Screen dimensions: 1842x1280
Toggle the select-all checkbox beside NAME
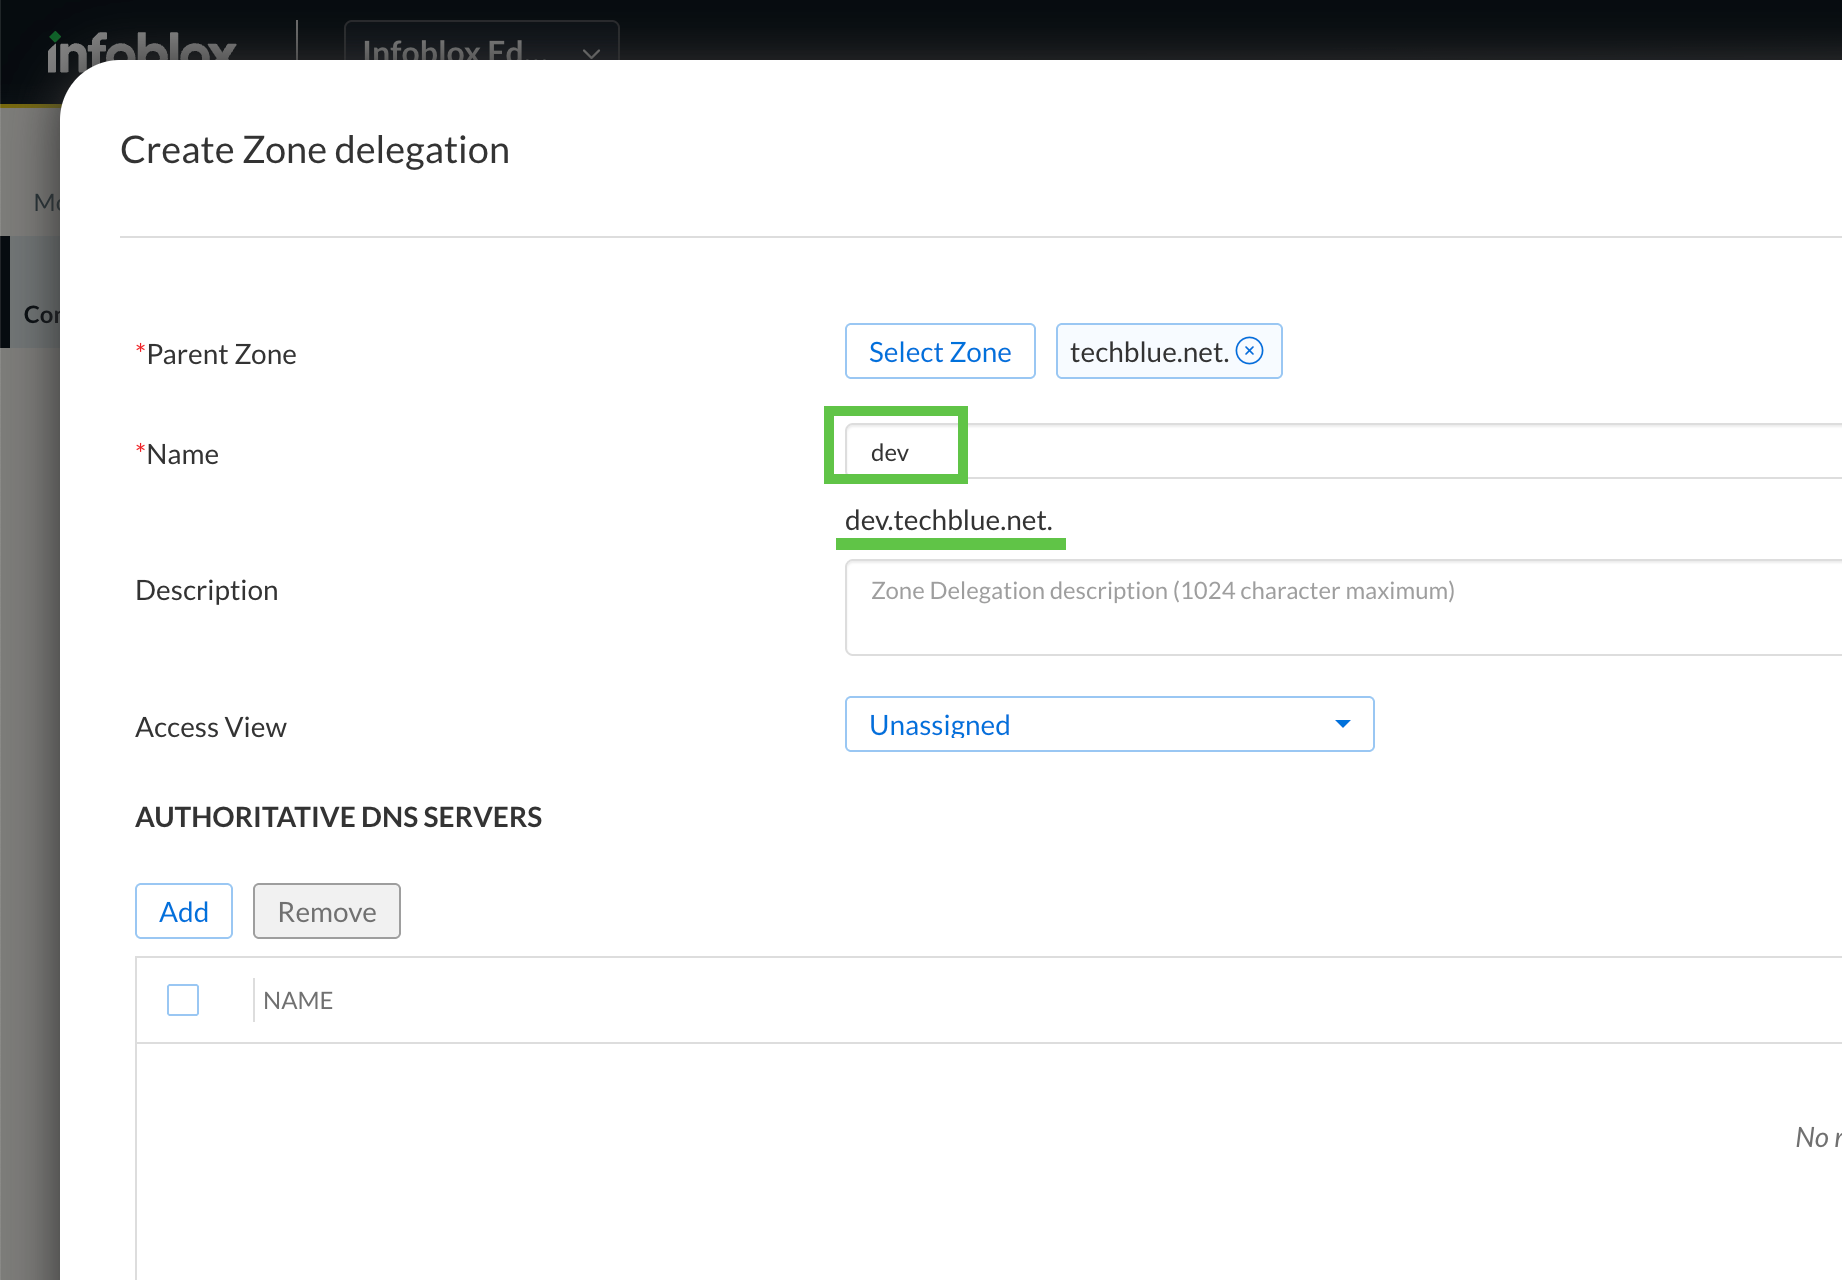(183, 1000)
